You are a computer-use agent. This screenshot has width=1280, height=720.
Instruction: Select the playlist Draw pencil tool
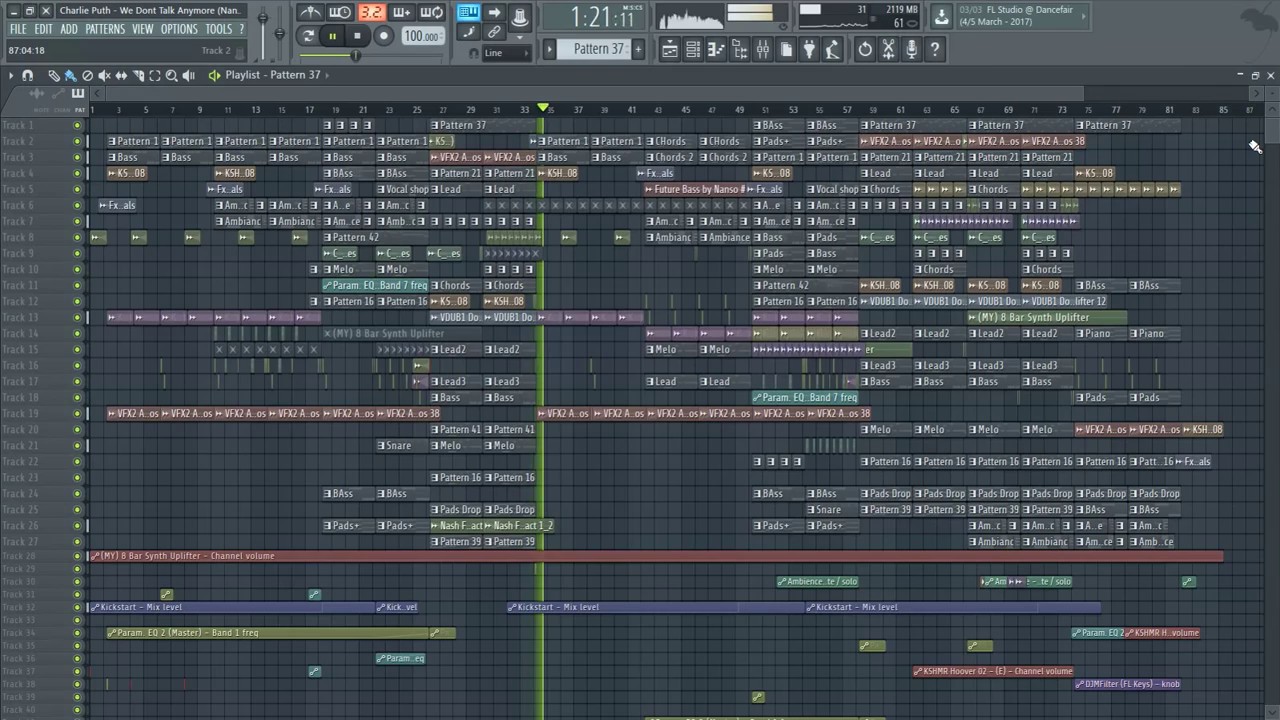coord(53,75)
